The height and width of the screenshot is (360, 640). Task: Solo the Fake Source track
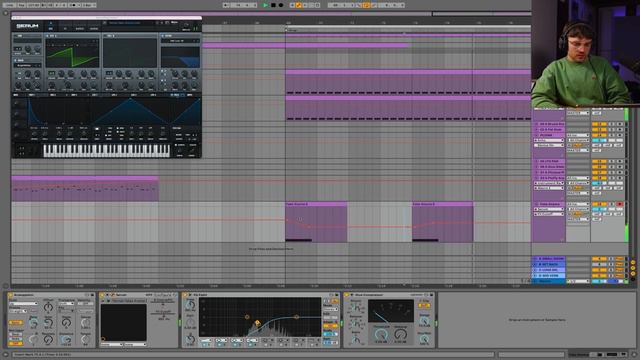pyautogui.click(x=611, y=204)
